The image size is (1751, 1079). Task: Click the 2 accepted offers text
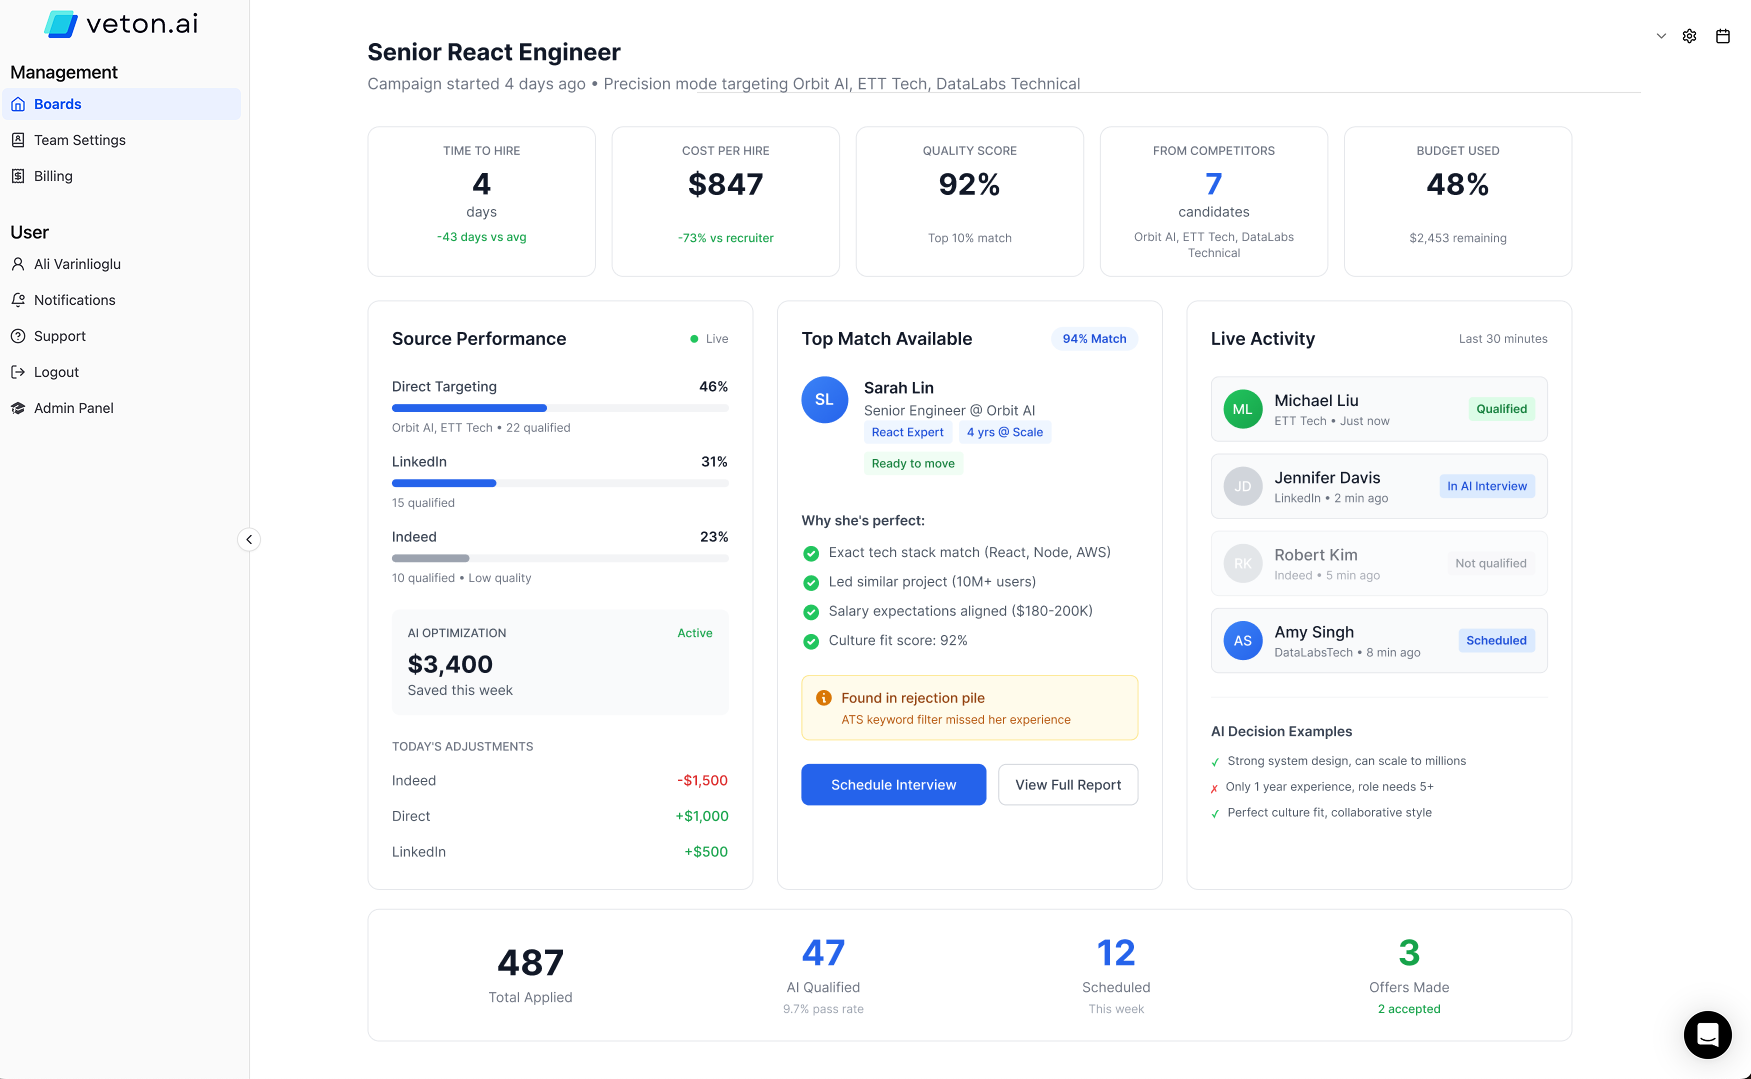(1409, 1010)
